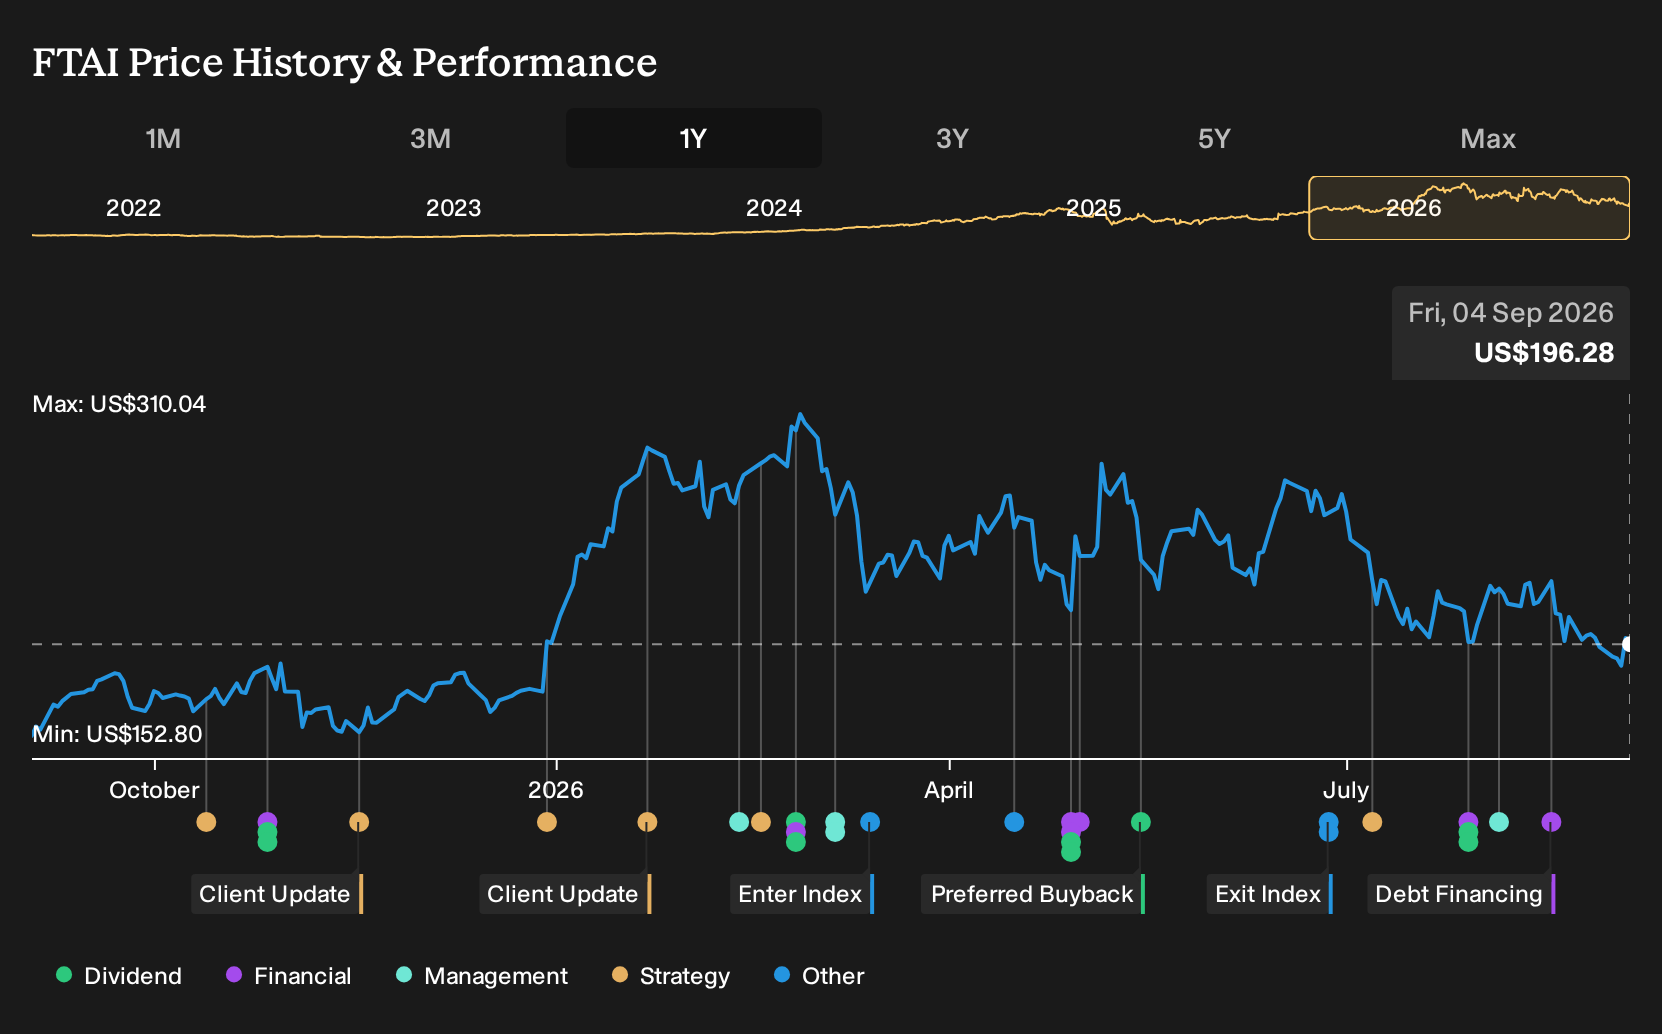Click the July axis label
Viewport: 1662px width, 1034px height.
[x=1345, y=790]
